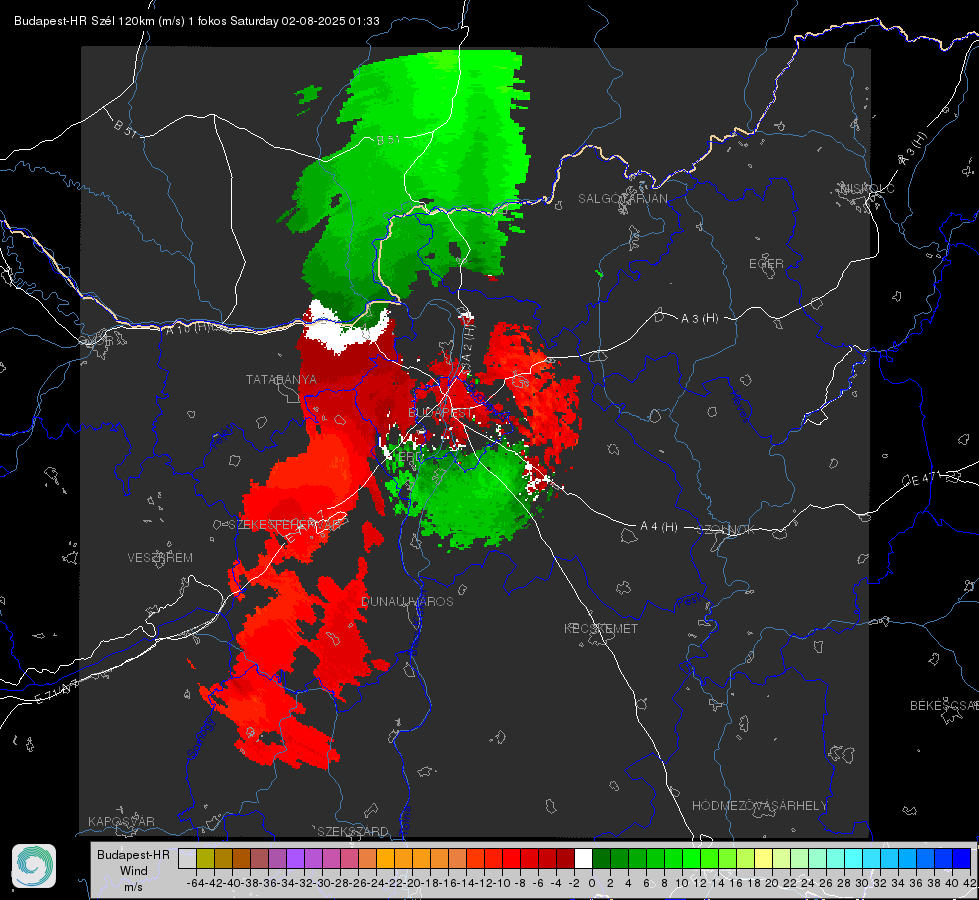This screenshot has height=900, width=979.
Task: Click the SZÉKESFEHÉRVÁR city label
Action: [x=287, y=524]
